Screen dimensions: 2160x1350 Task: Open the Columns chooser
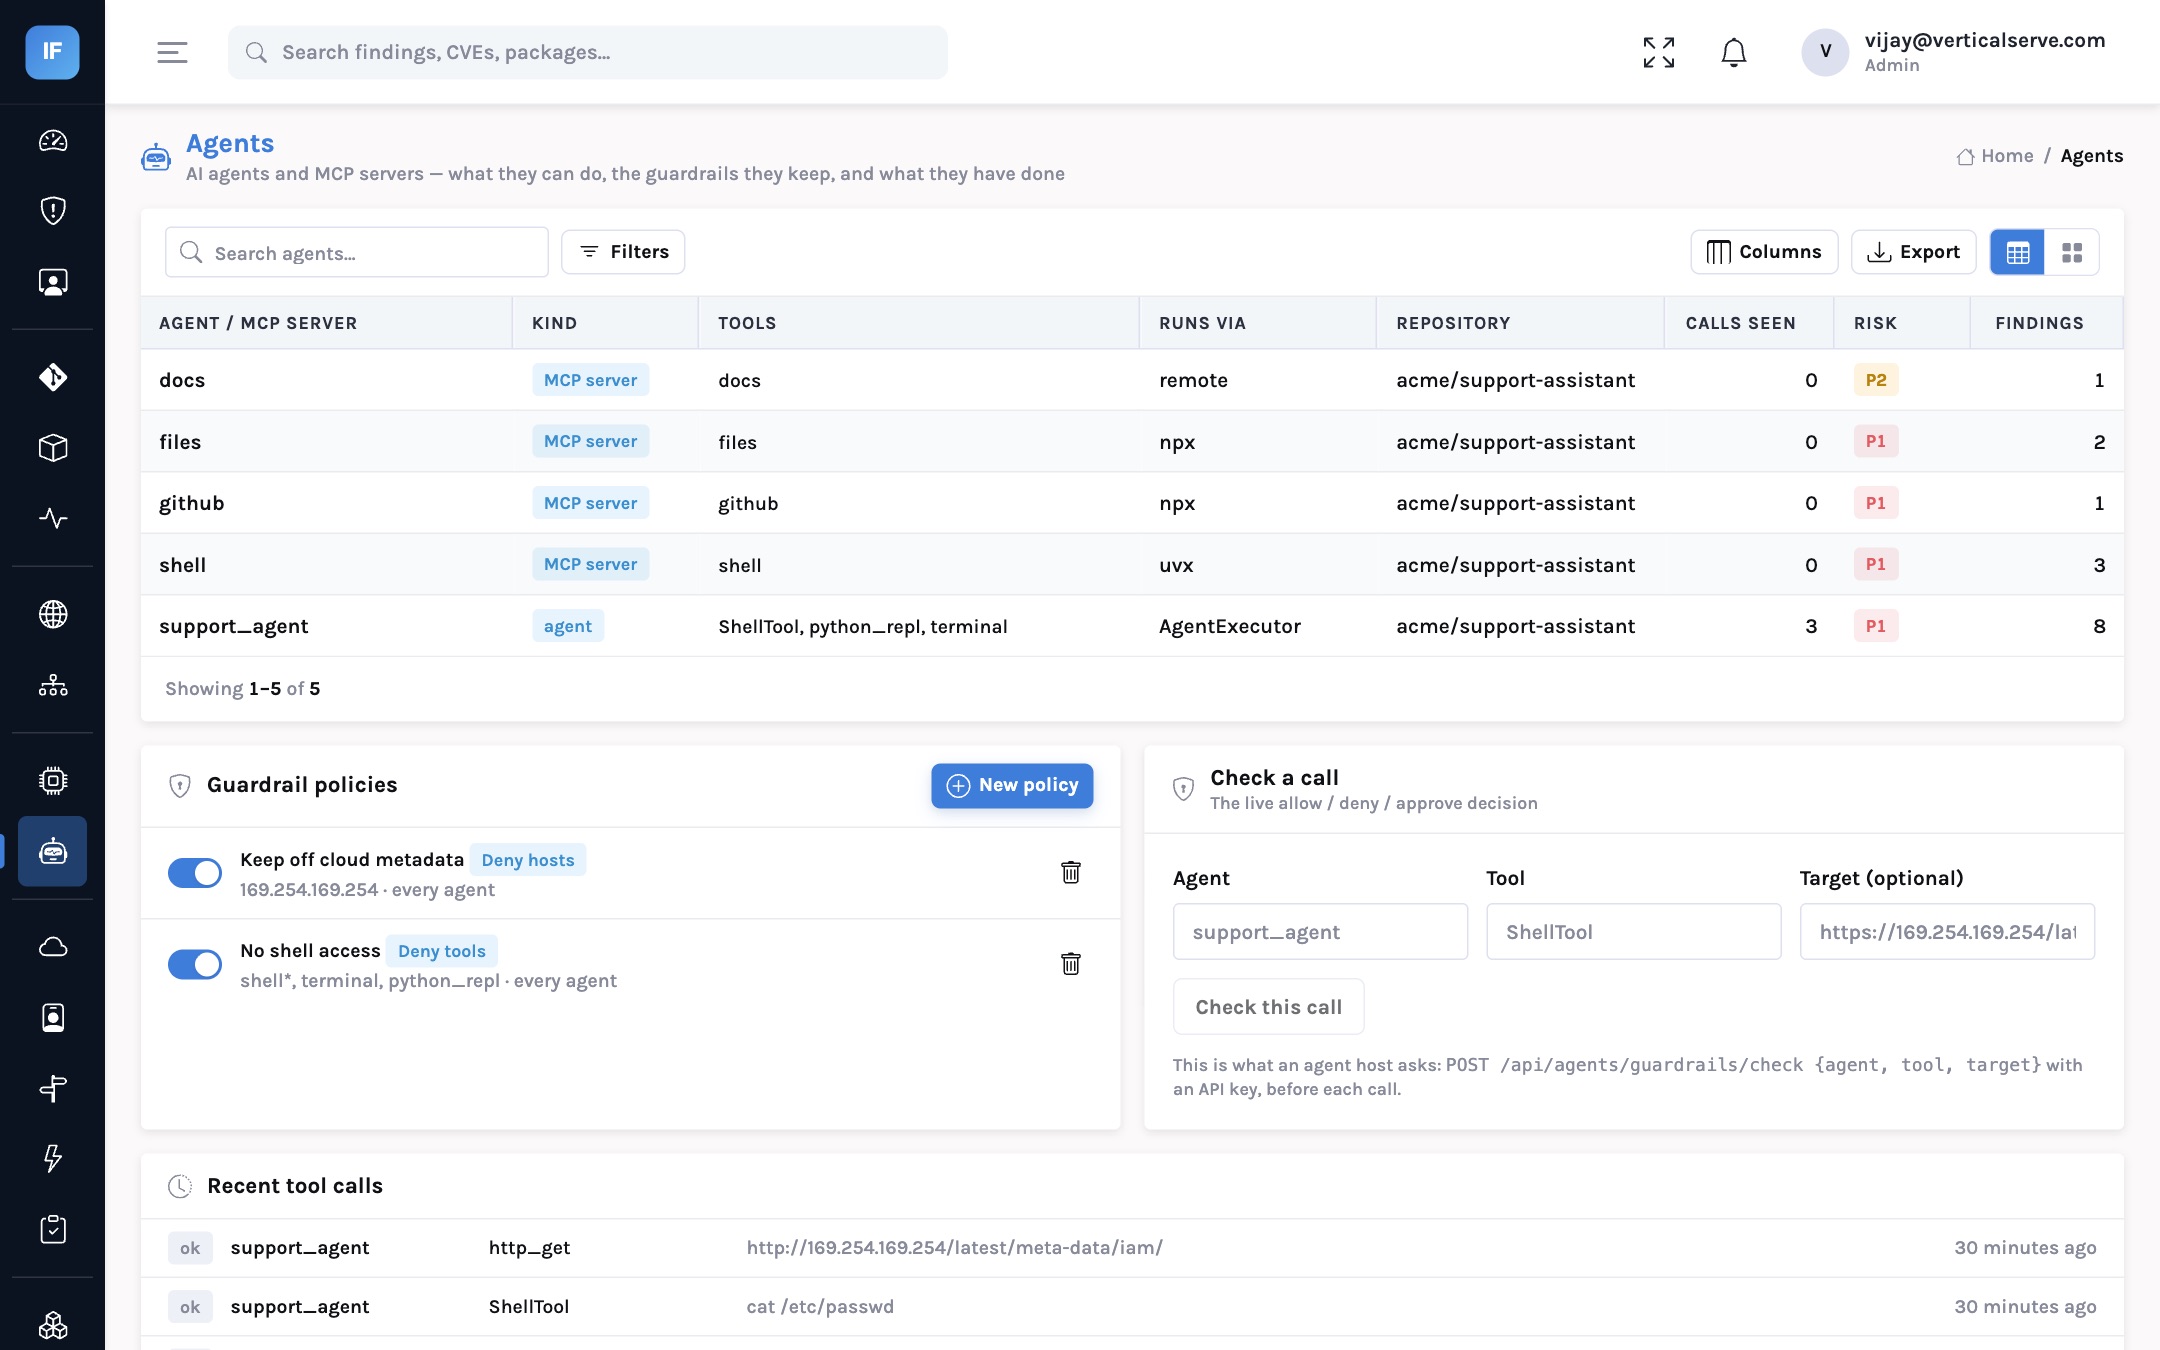click(x=1764, y=252)
